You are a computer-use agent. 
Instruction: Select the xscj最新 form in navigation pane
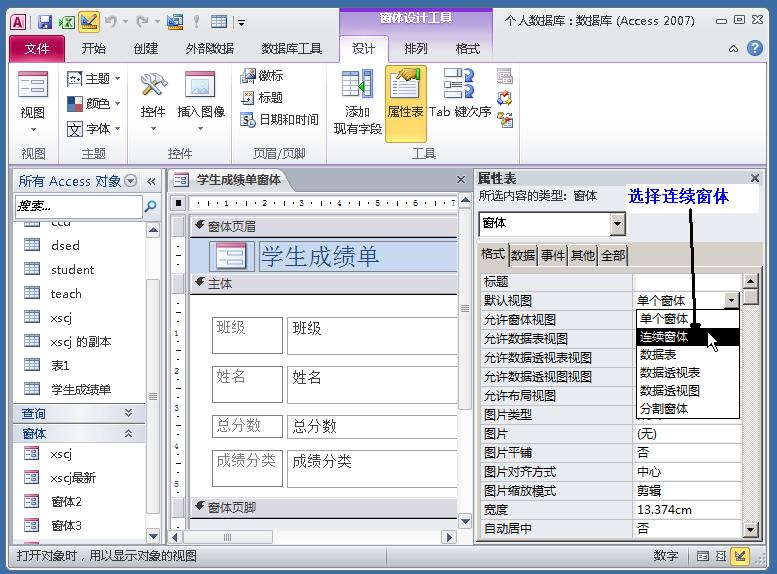73,478
